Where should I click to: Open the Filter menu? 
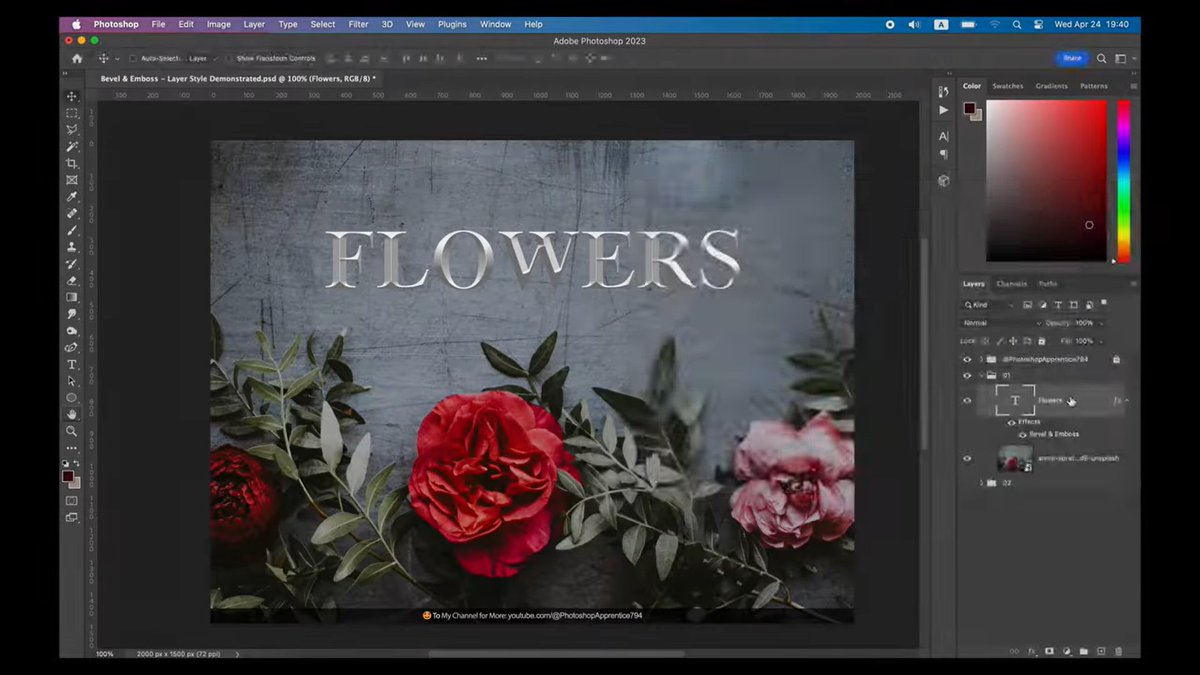click(358, 24)
